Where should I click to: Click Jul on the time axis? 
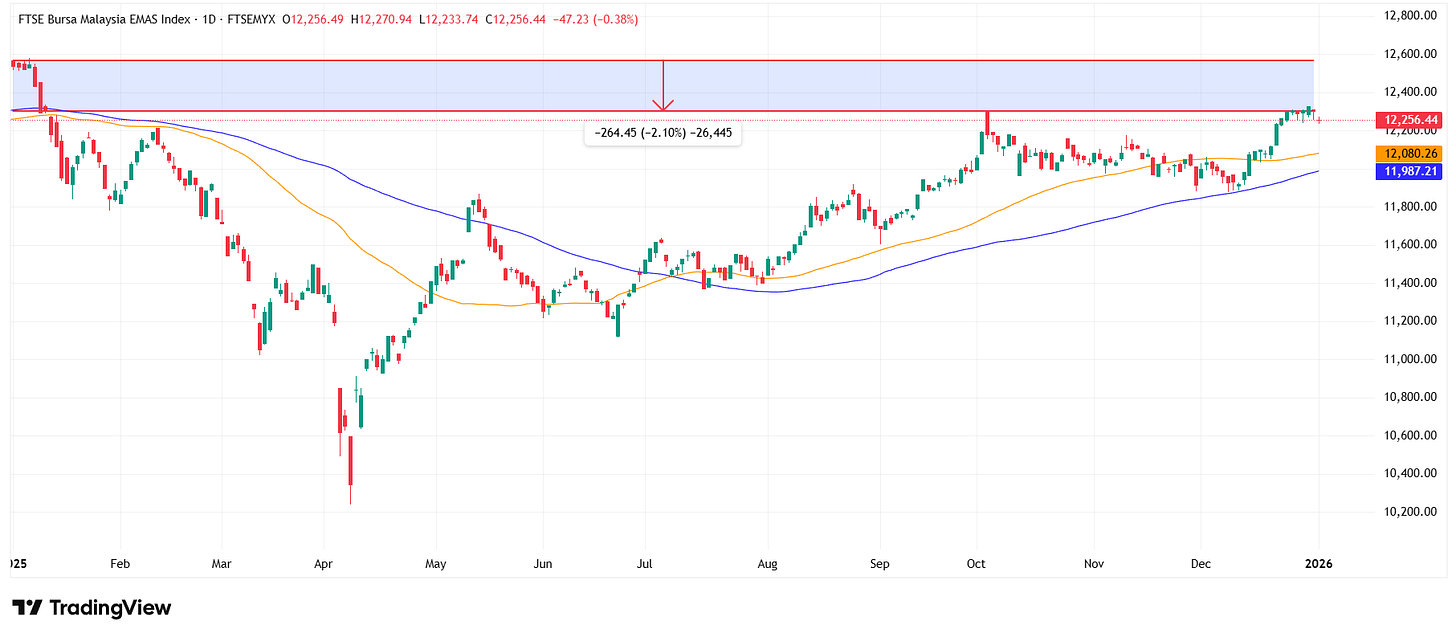pyautogui.click(x=645, y=564)
